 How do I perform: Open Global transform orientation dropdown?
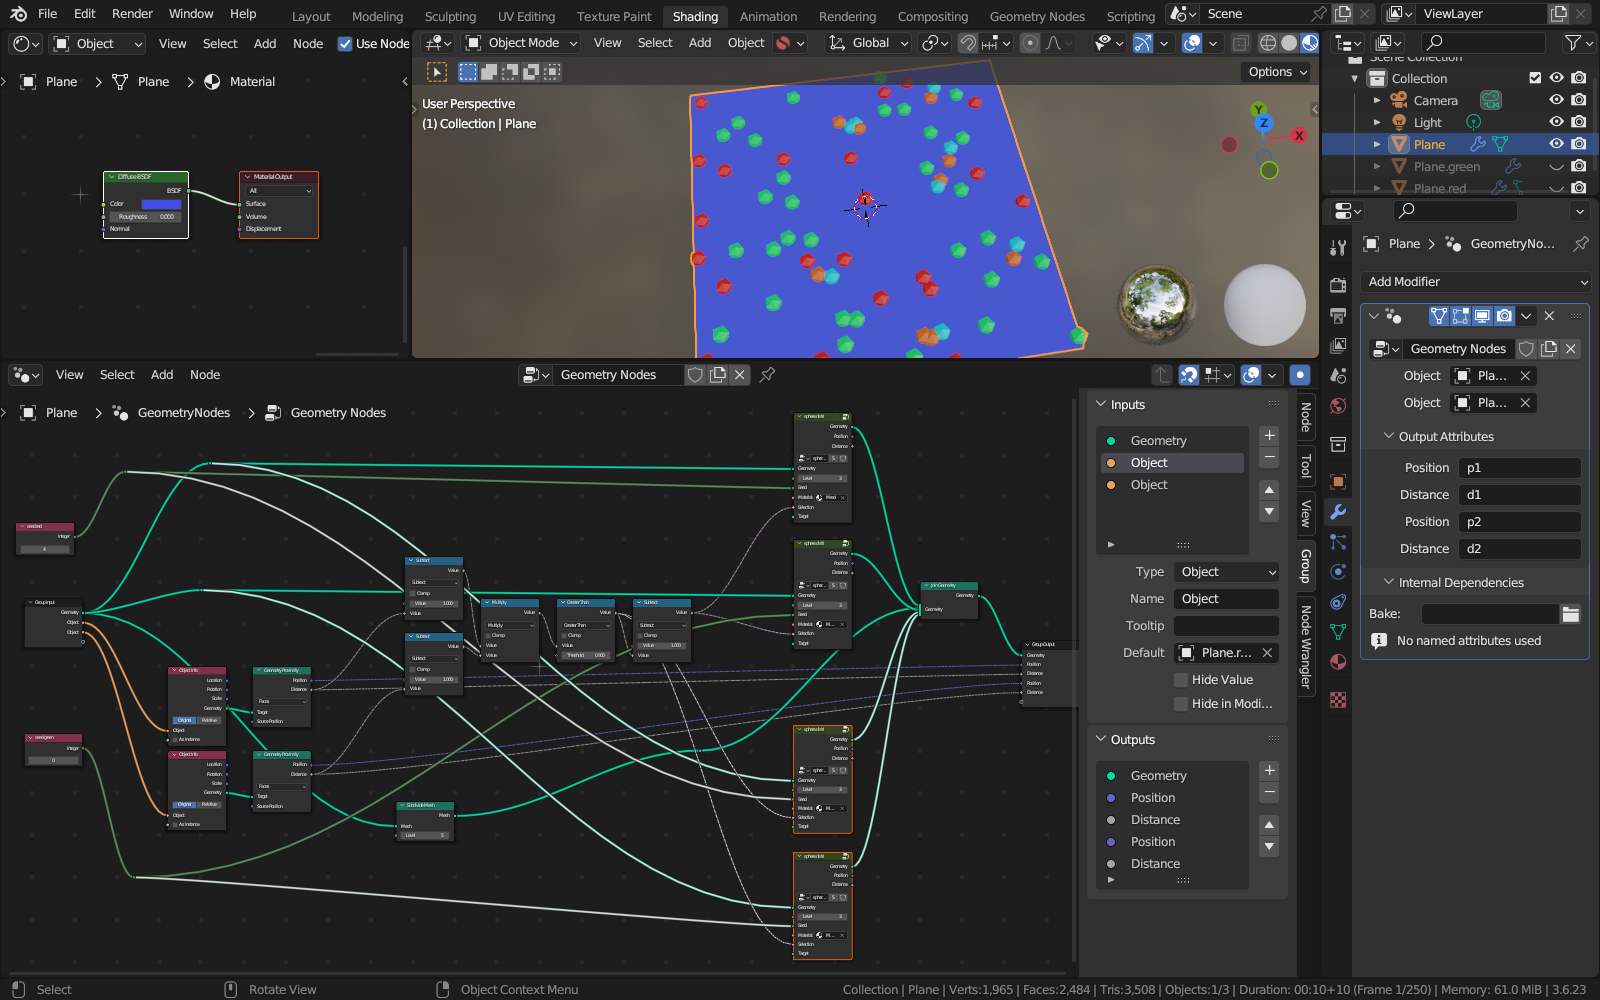pyautogui.click(x=867, y=43)
